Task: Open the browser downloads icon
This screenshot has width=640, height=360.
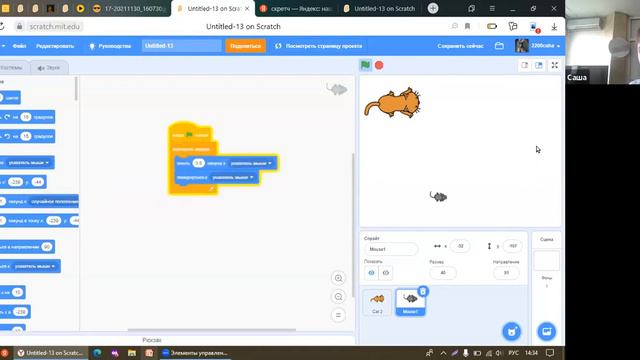Action: click(554, 27)
